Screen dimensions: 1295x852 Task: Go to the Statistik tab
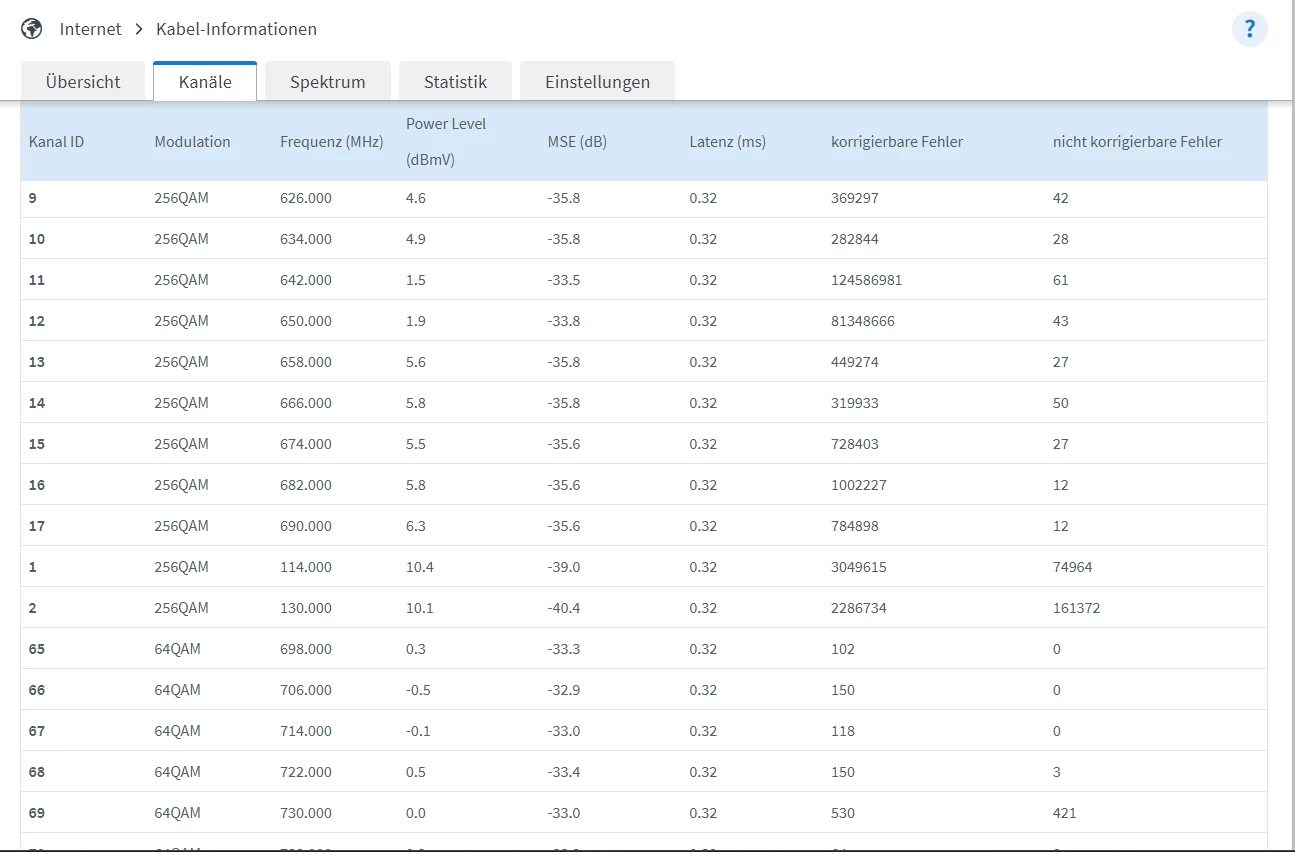[x=455, y=82]
